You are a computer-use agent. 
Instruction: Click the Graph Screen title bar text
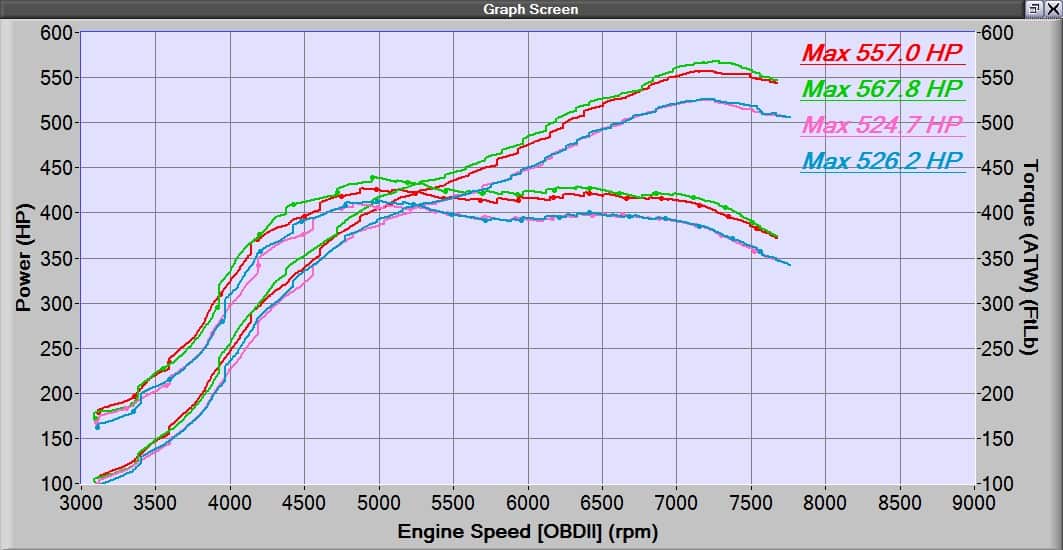click(530, 9)
